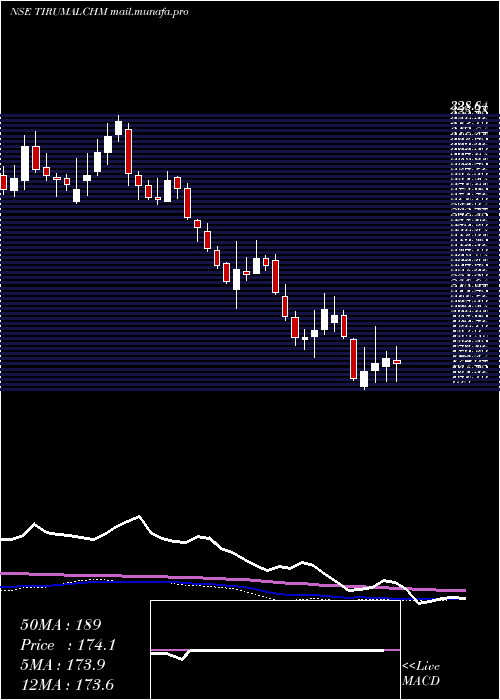
Task: Click the <<Live MACD label
Action: [x=421, y=674]
